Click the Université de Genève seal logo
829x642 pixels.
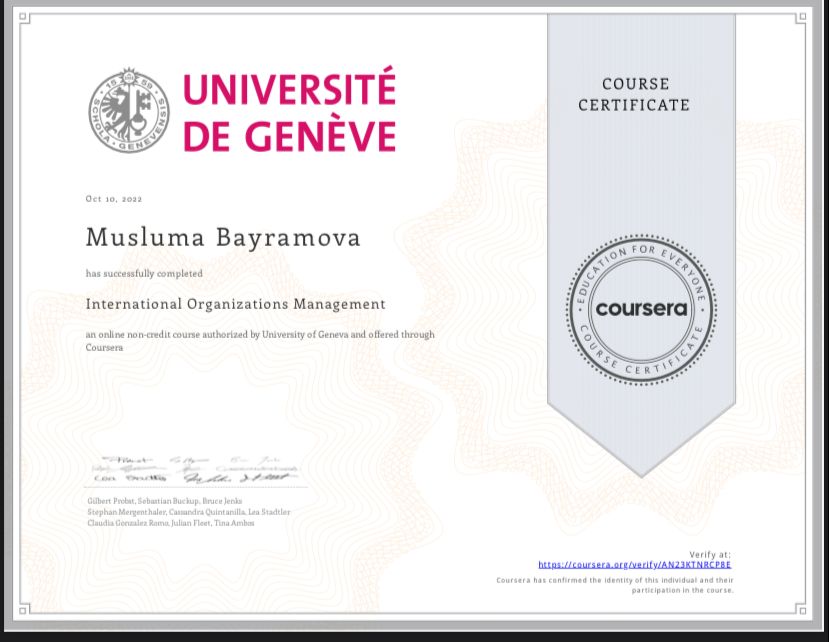pyautogui.click(x=129, y=111)
